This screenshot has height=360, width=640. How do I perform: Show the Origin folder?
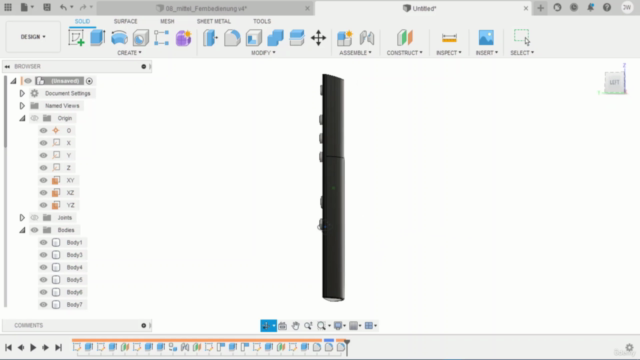(34, 118)
